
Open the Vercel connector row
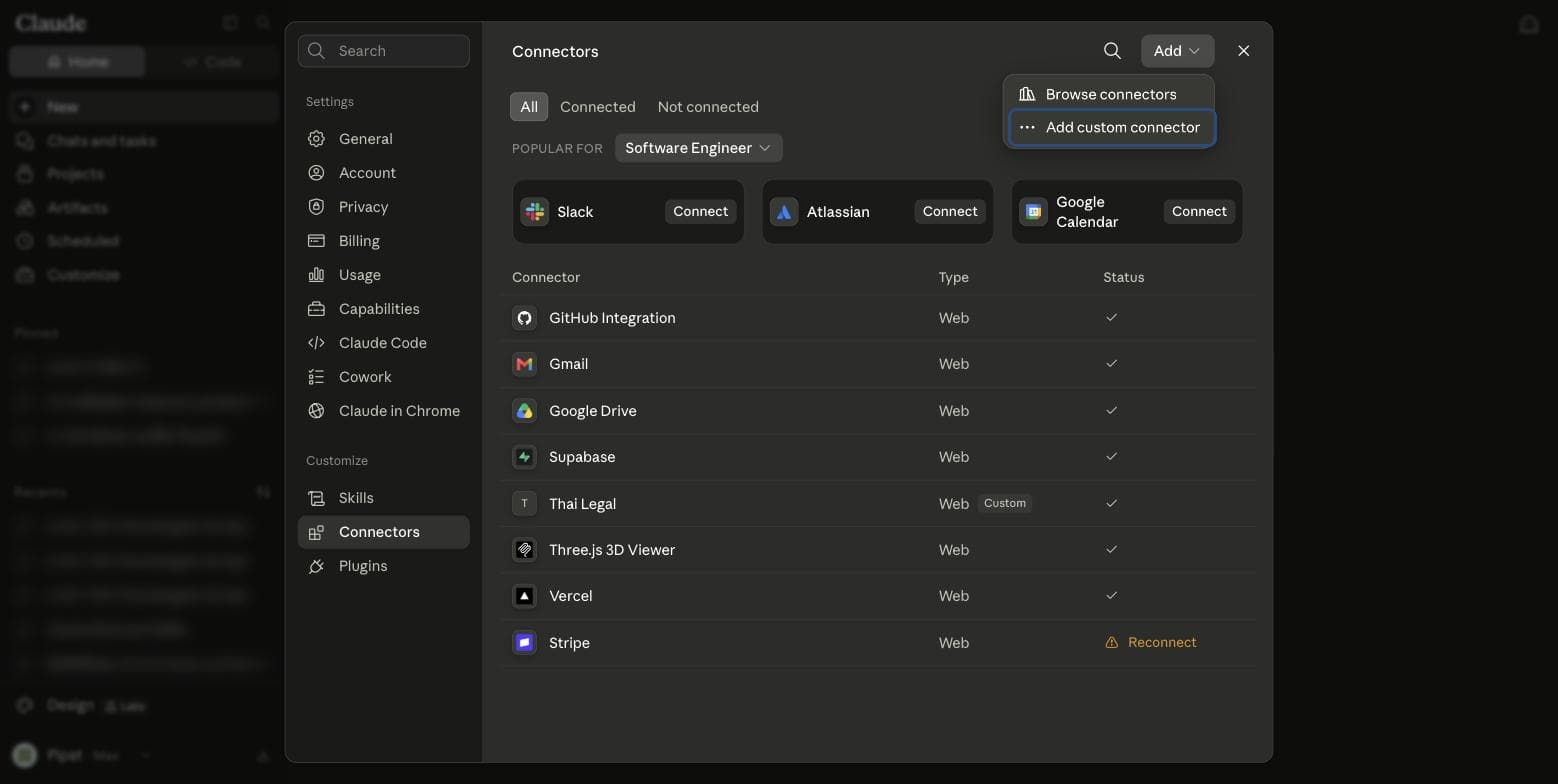pos(878,596)
